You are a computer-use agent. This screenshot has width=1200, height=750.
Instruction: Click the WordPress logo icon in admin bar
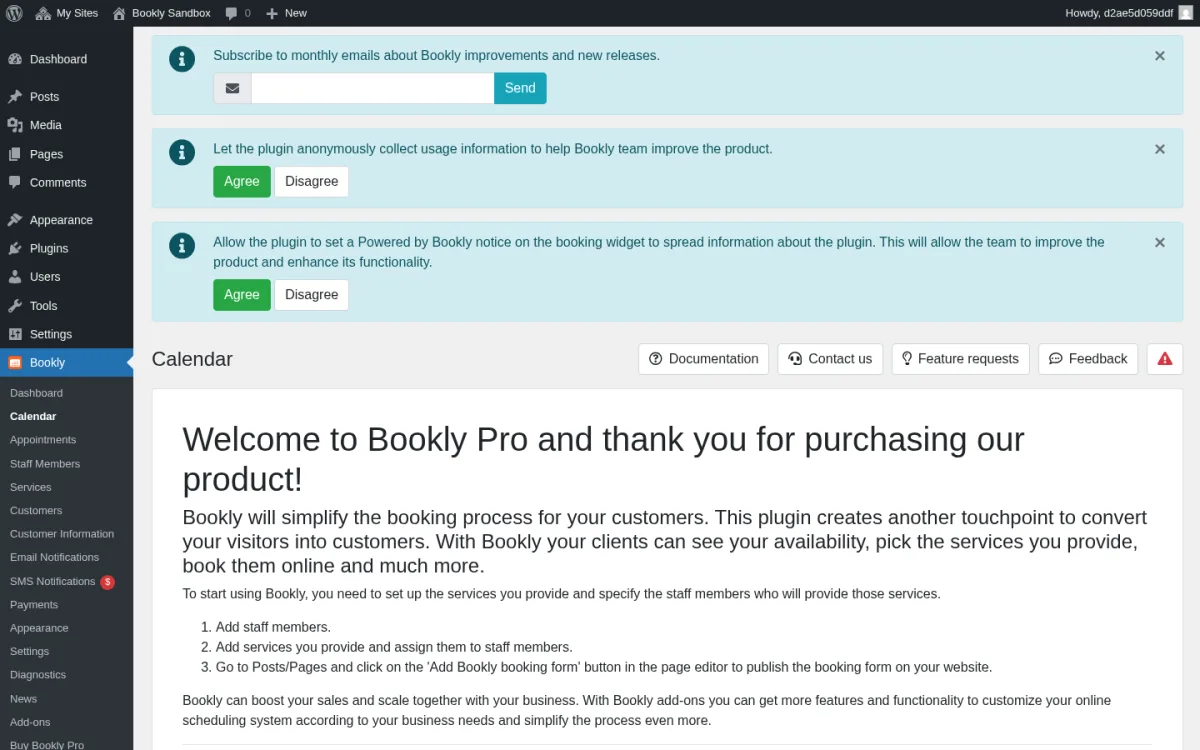tap(14, 13)
